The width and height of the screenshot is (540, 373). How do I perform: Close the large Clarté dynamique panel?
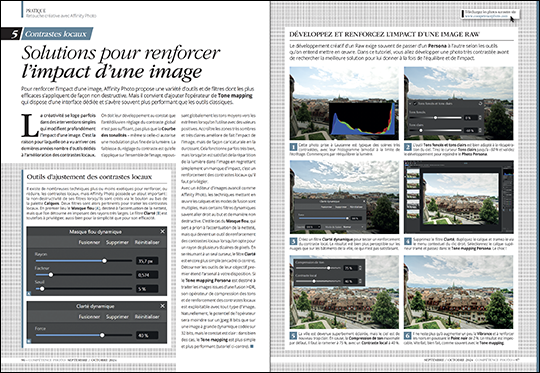coord(163,306)
